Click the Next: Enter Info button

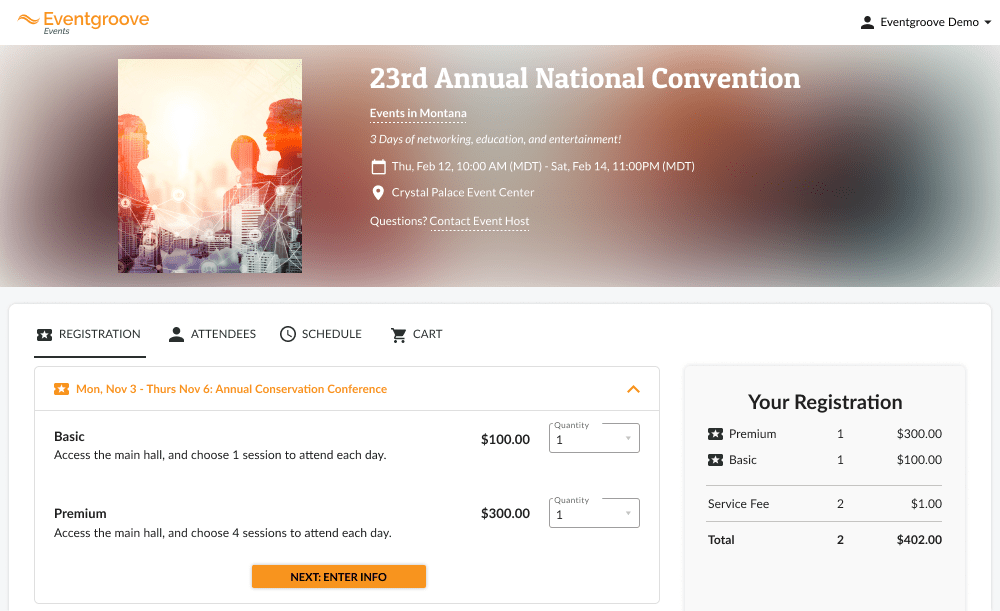pos(339,577)
